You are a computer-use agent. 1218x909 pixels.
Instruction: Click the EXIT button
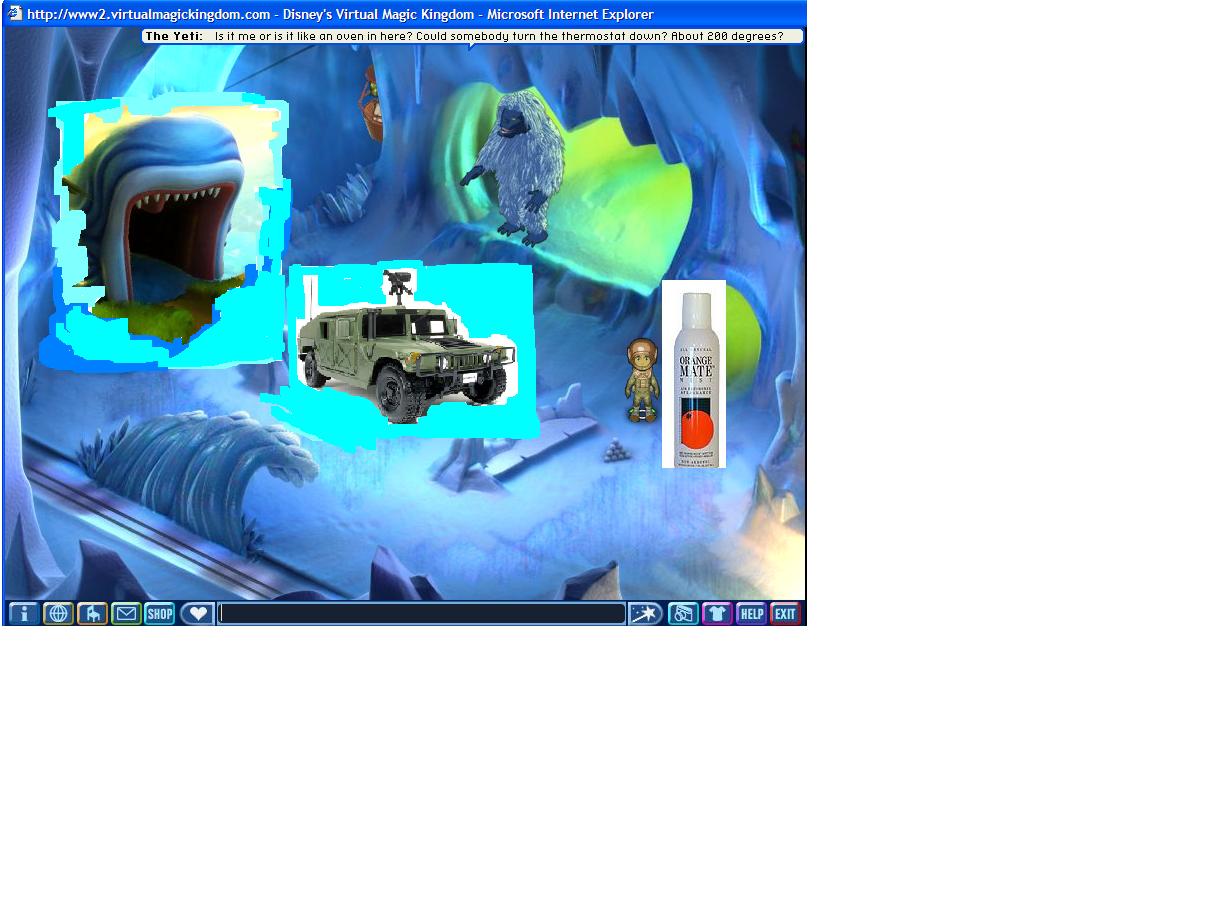785,613
